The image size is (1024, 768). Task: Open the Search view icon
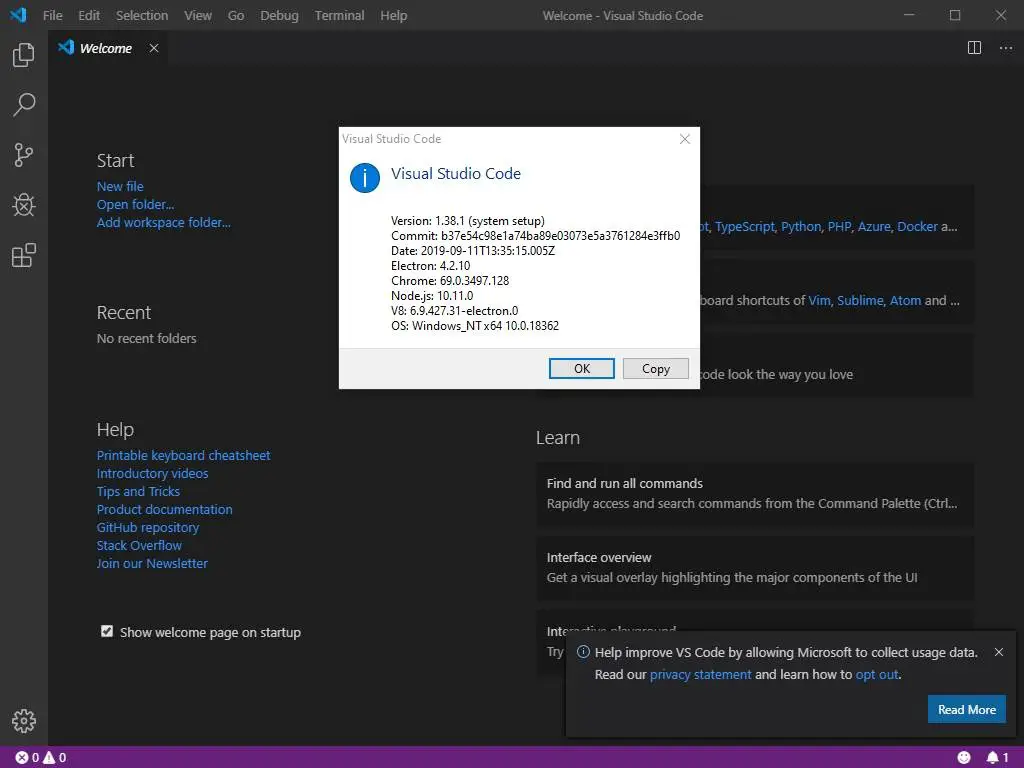click(24, 104)
